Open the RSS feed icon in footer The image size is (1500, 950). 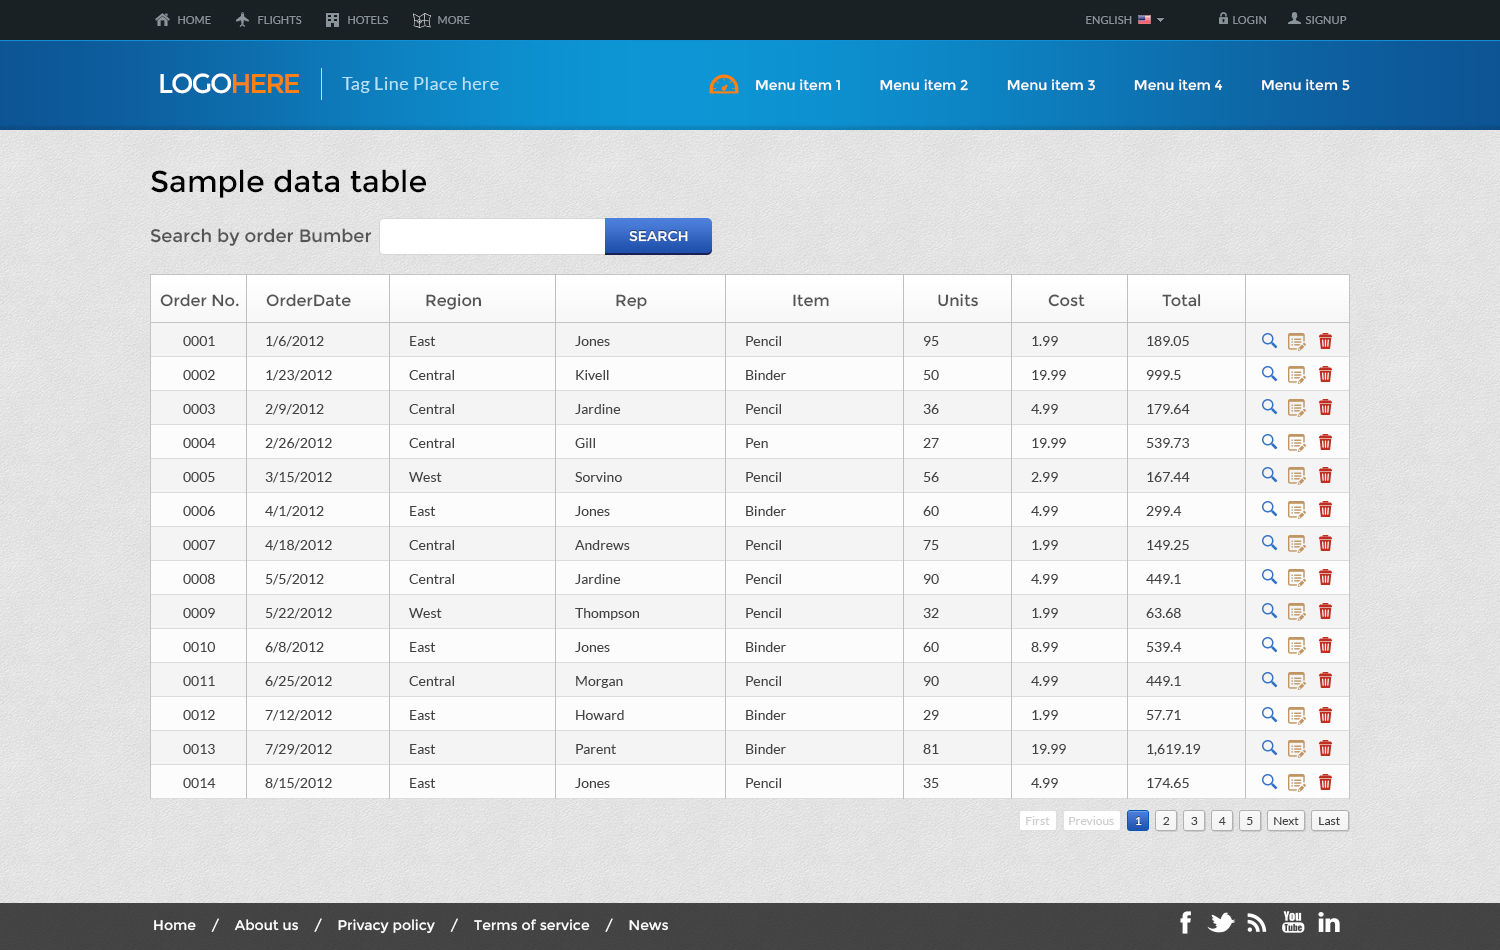pyautogui.click(x=1257, y=923)
